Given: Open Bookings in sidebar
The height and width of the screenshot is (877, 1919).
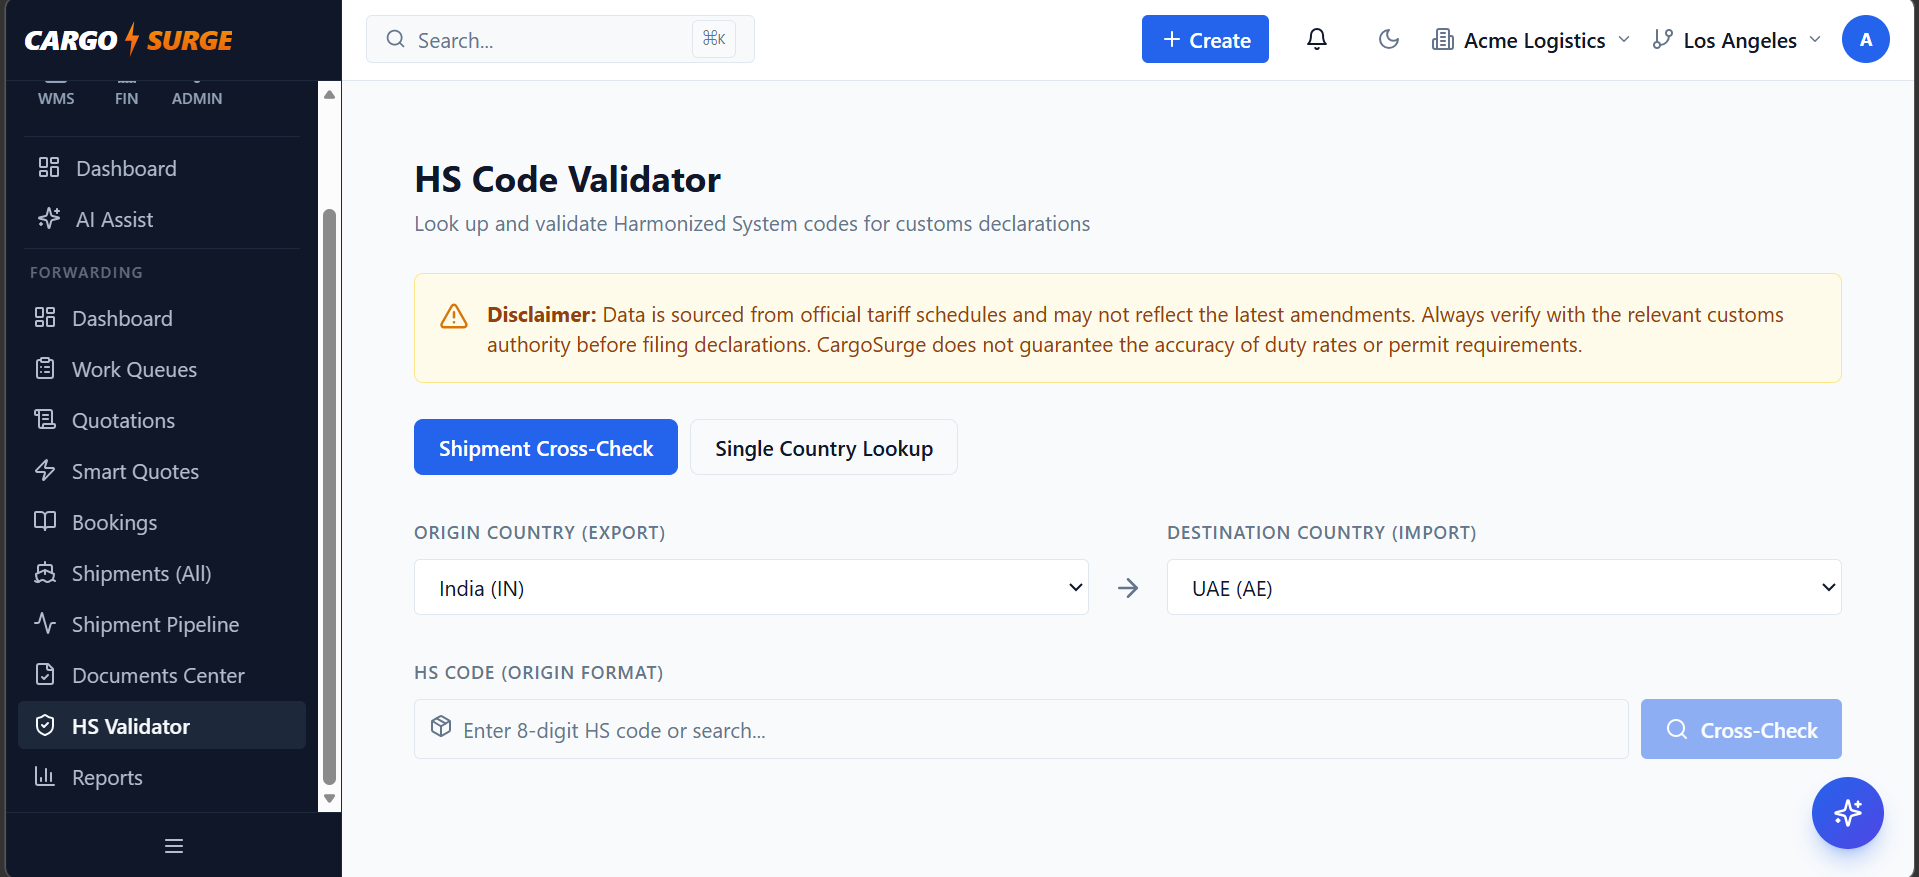Looking at the screenshot, I should tap(160, 522).
